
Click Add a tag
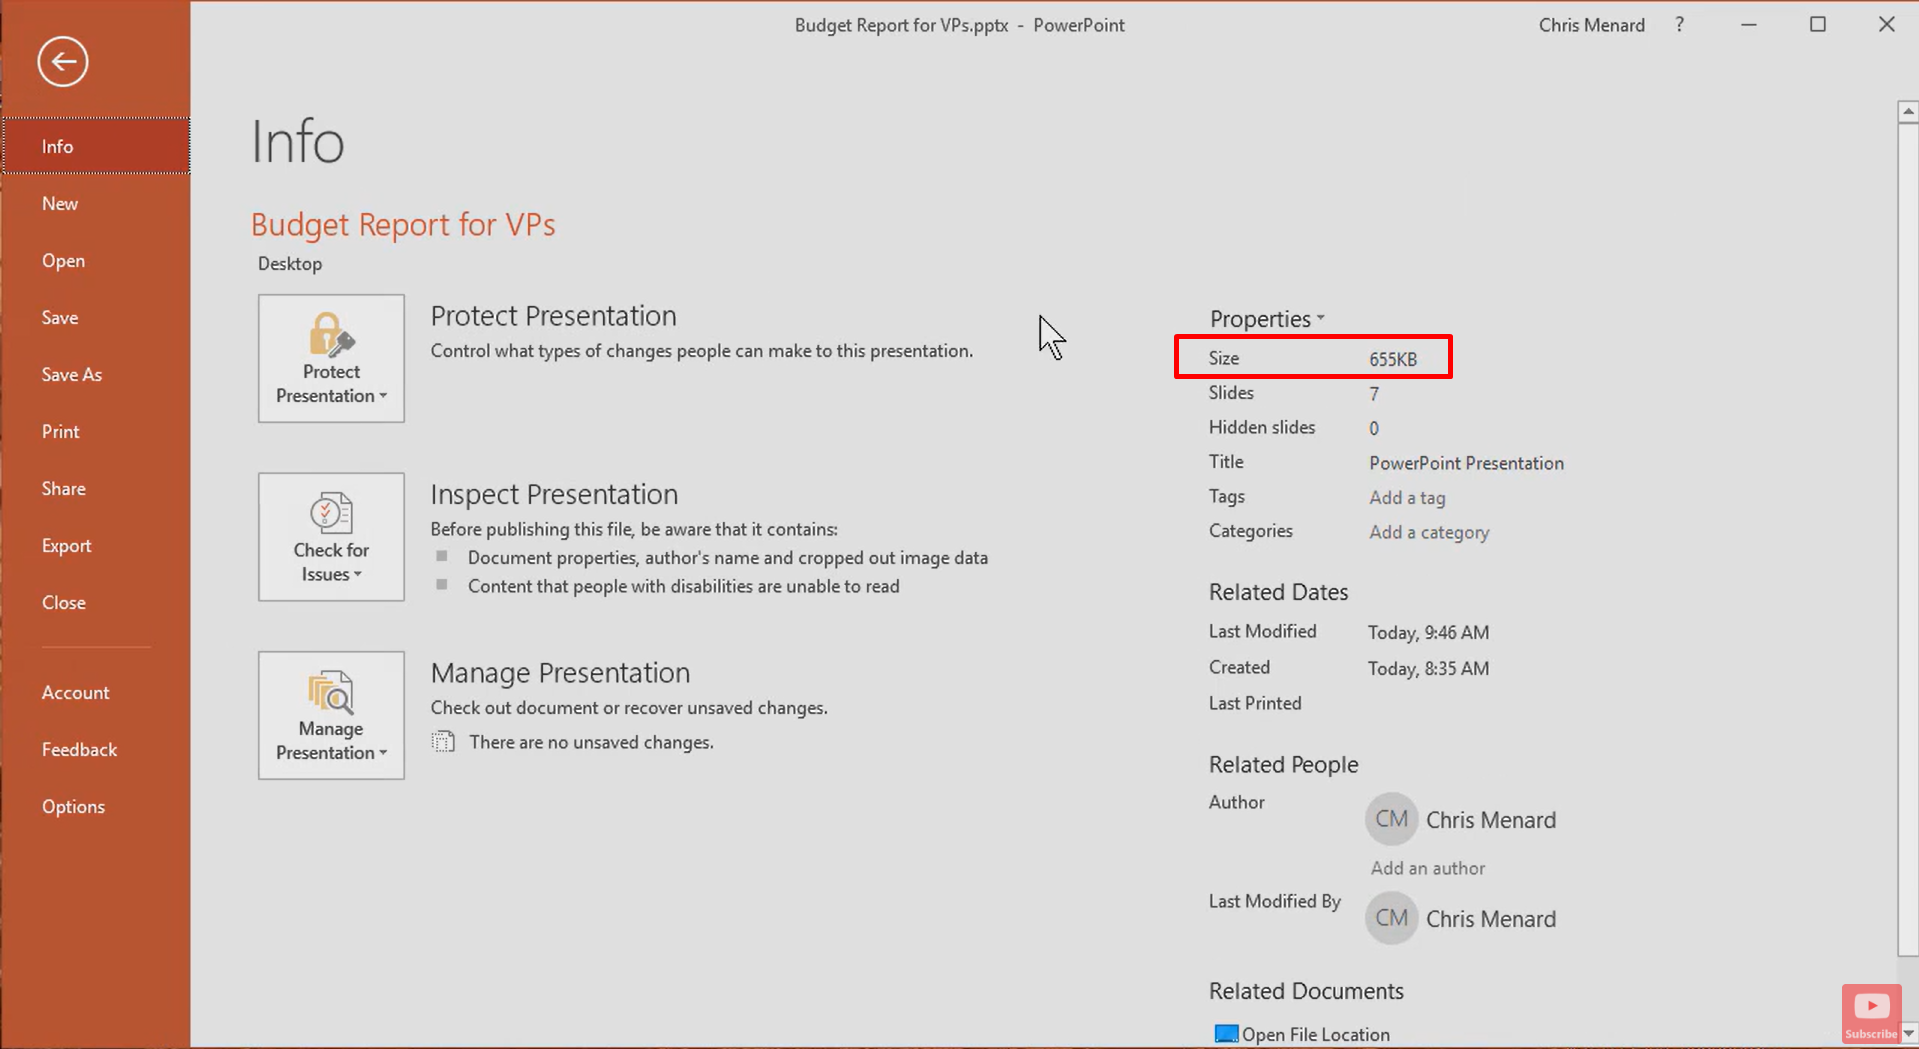pos(1406,497)
